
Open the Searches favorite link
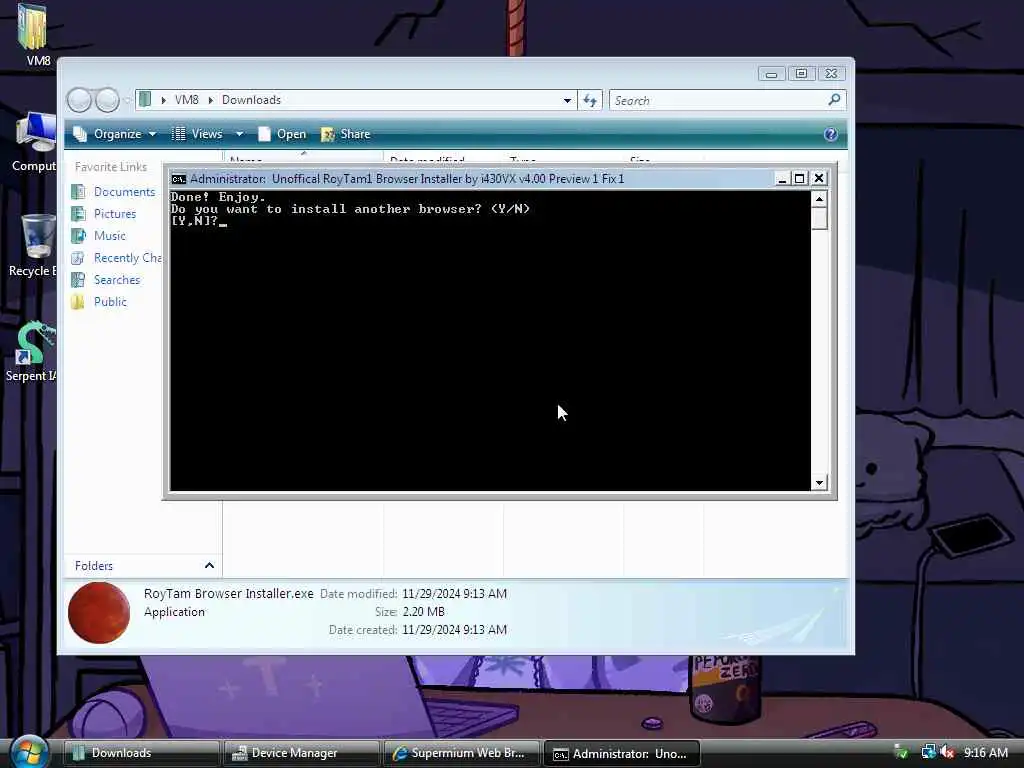(117, 280)
